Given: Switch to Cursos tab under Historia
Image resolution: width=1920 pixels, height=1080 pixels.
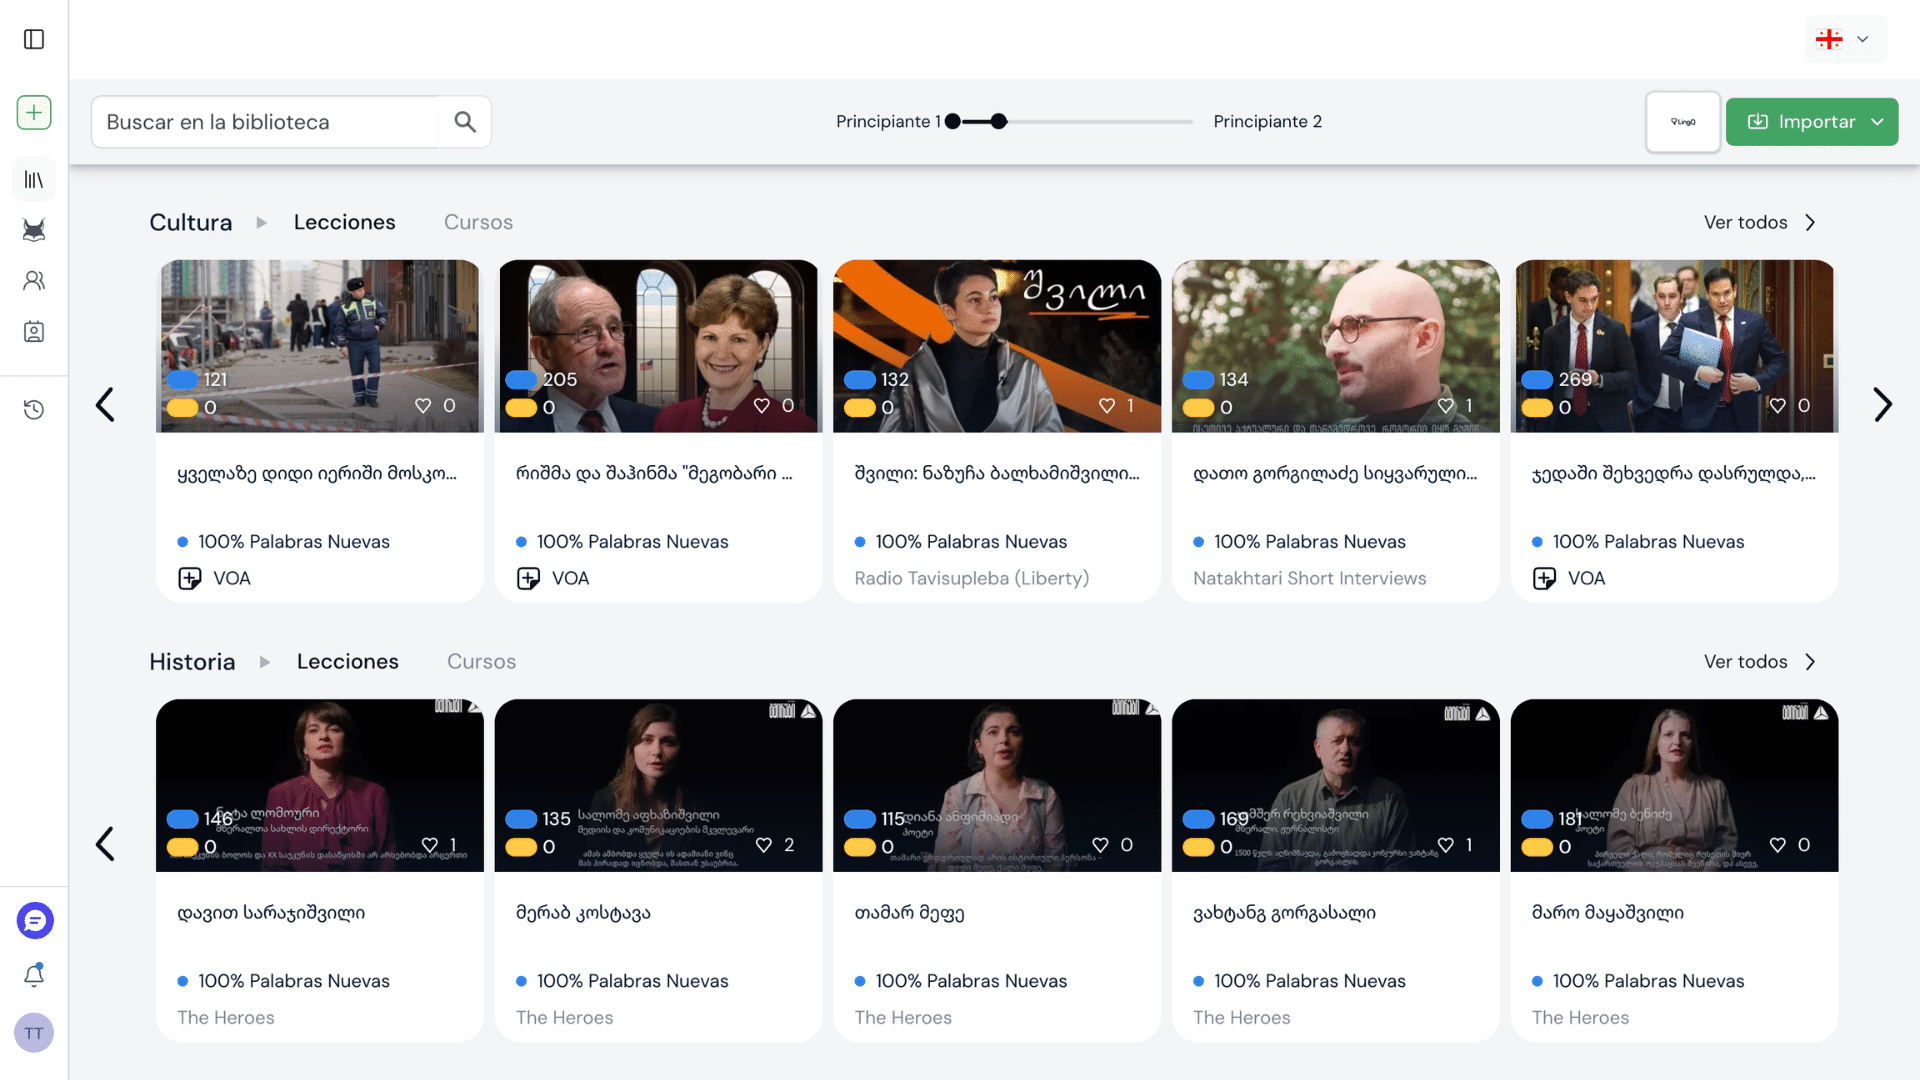Looking at the screenshot, I should pos(481,662).
